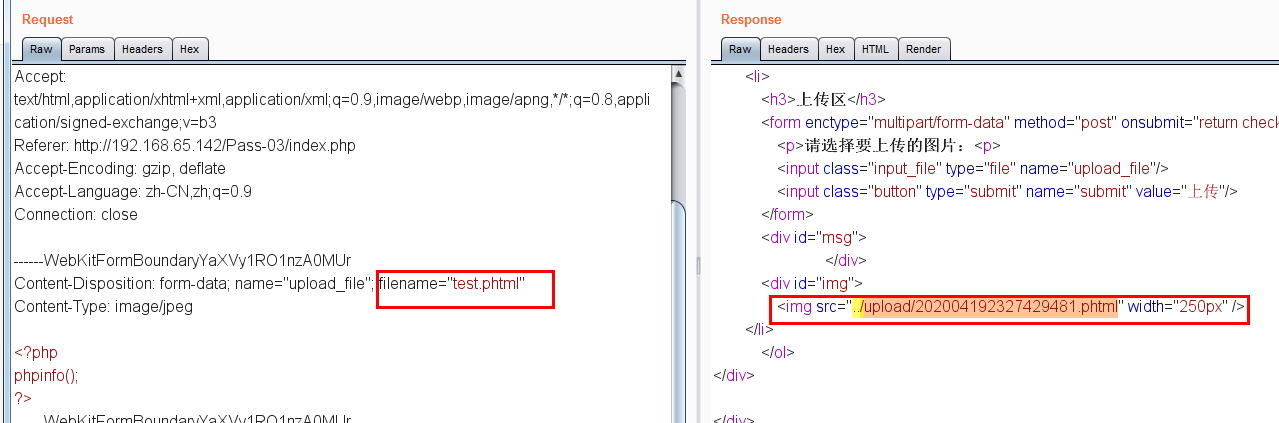Click the Connection: close line
1279x423 pixels.
[x=76, y=215]
